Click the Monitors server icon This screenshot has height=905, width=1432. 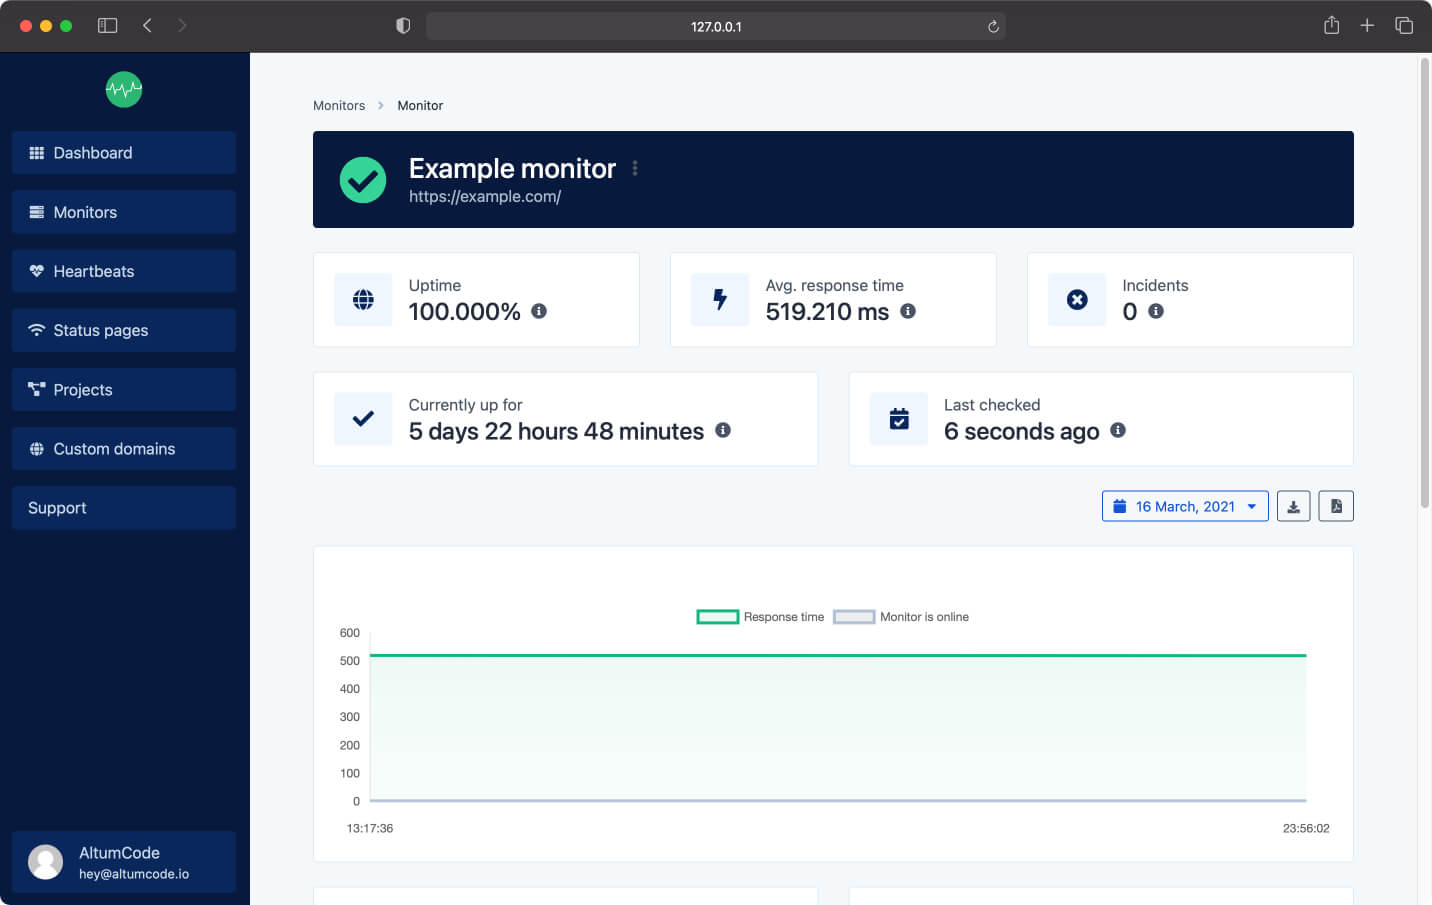click(37, 212)
